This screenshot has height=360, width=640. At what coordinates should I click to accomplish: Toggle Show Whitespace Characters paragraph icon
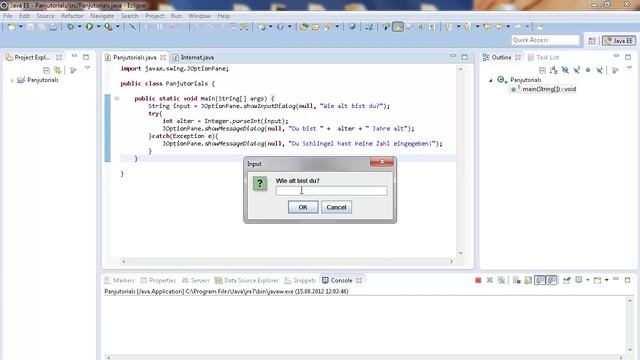click(x=432, y=27)
